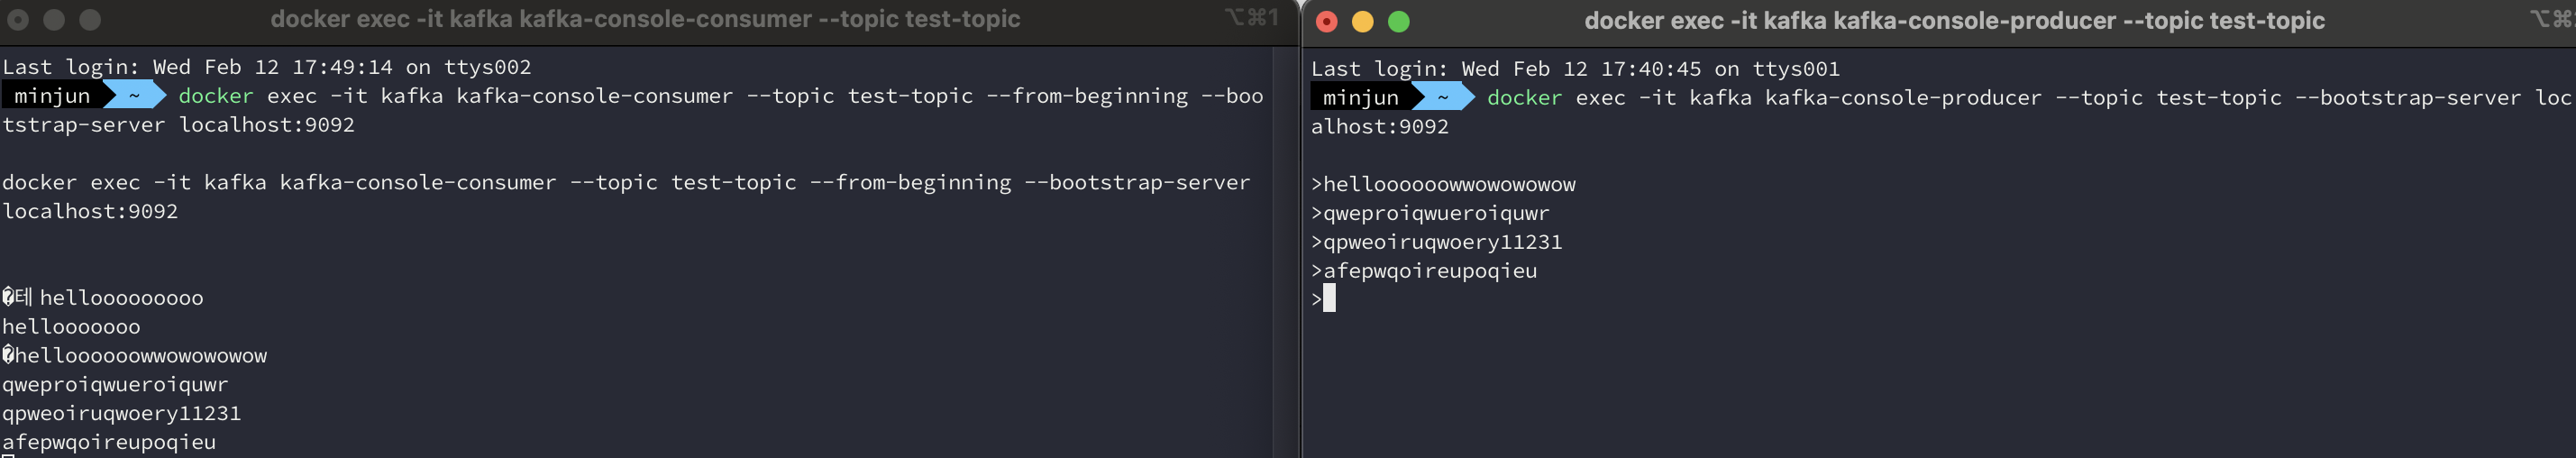Click the producer prompt cursor block
This screenshot has height=458, width=2576.
[1329, 299]
